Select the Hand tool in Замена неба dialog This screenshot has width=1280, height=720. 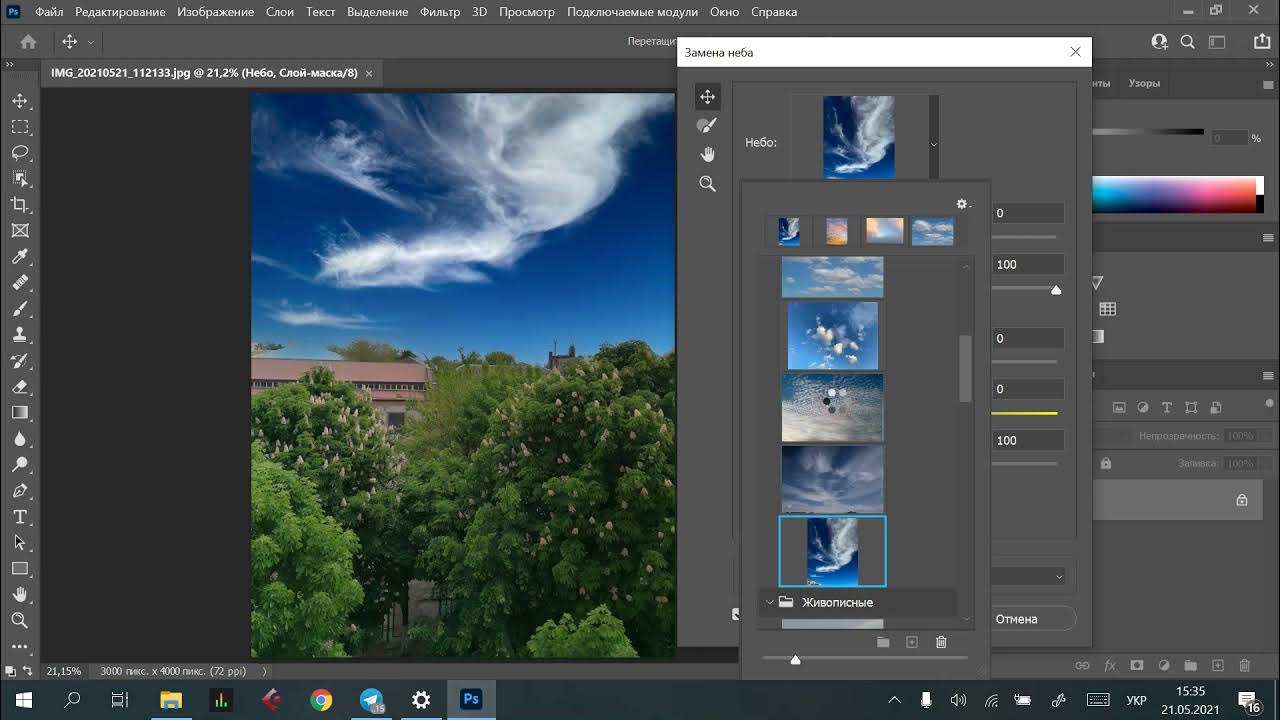pos(707,154)
